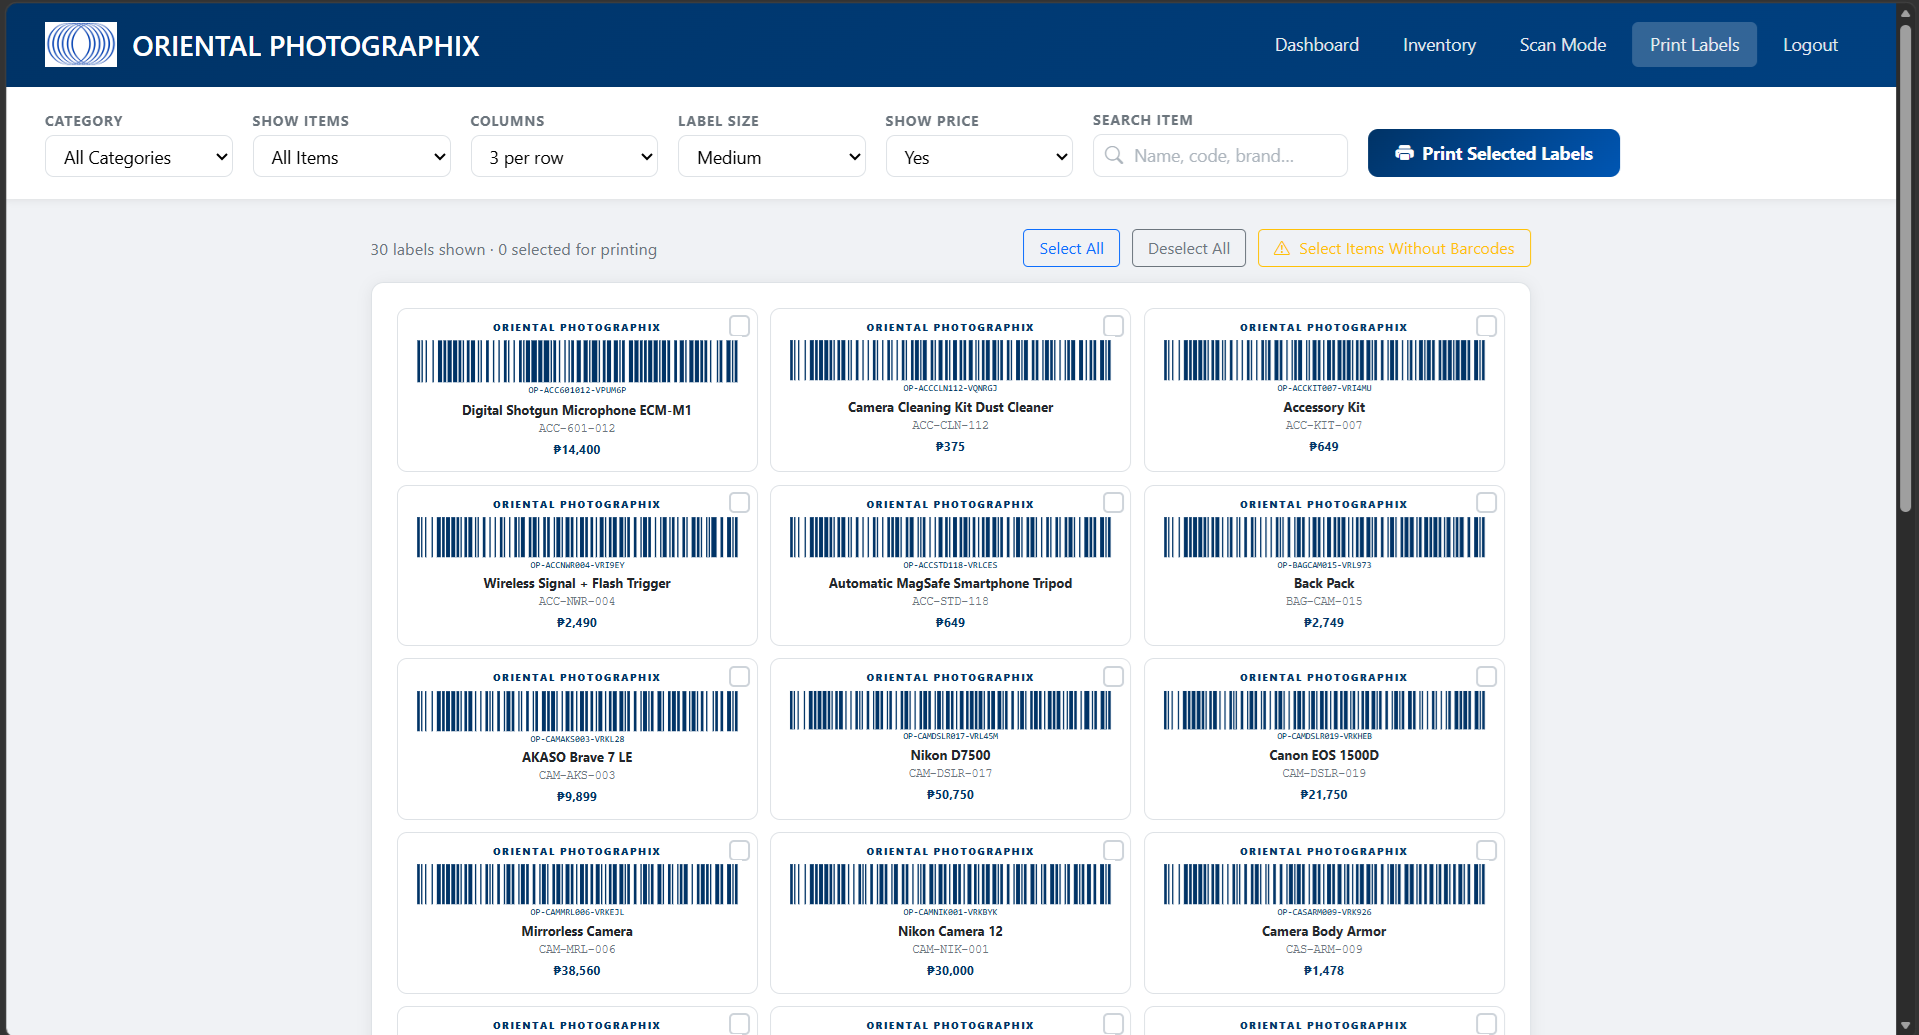Image resolution: width=1919 pixels, height=1035 pixels.
Task: Check the Mirrorless Camera label checkbox
Action: pyautogui.click(x=740, y=850)
